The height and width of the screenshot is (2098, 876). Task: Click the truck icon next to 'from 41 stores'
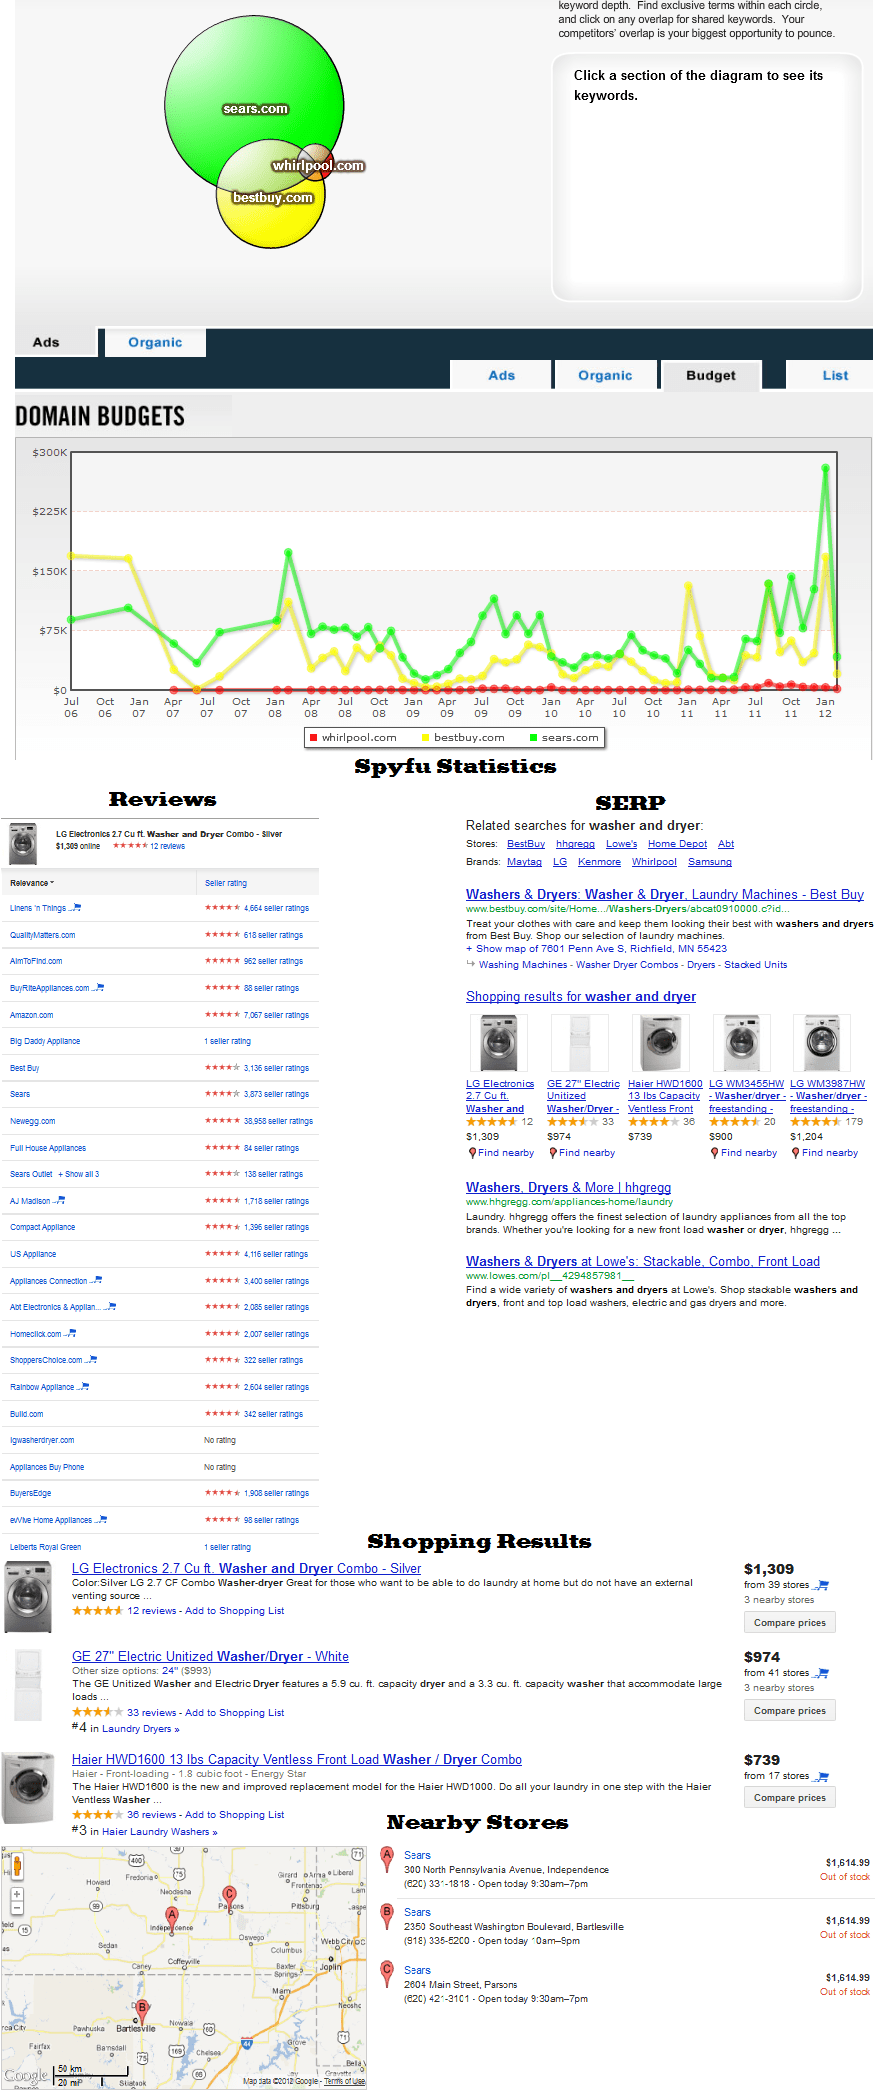click(822, 1673)
